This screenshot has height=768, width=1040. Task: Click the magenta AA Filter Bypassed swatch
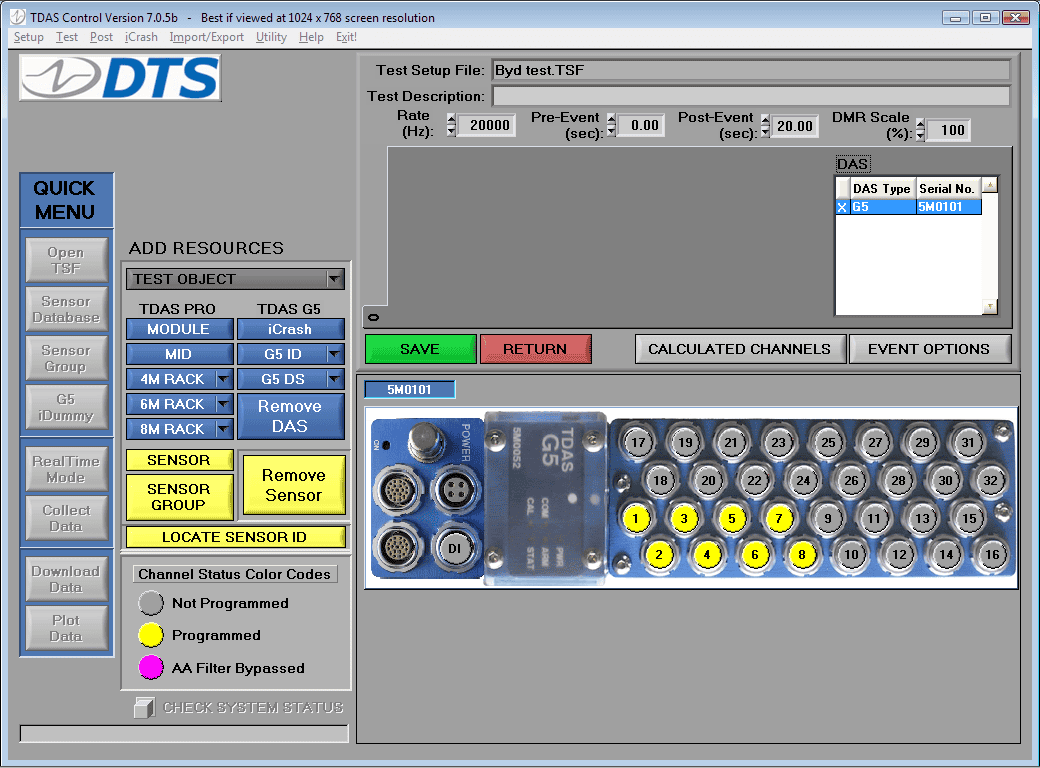151,668
